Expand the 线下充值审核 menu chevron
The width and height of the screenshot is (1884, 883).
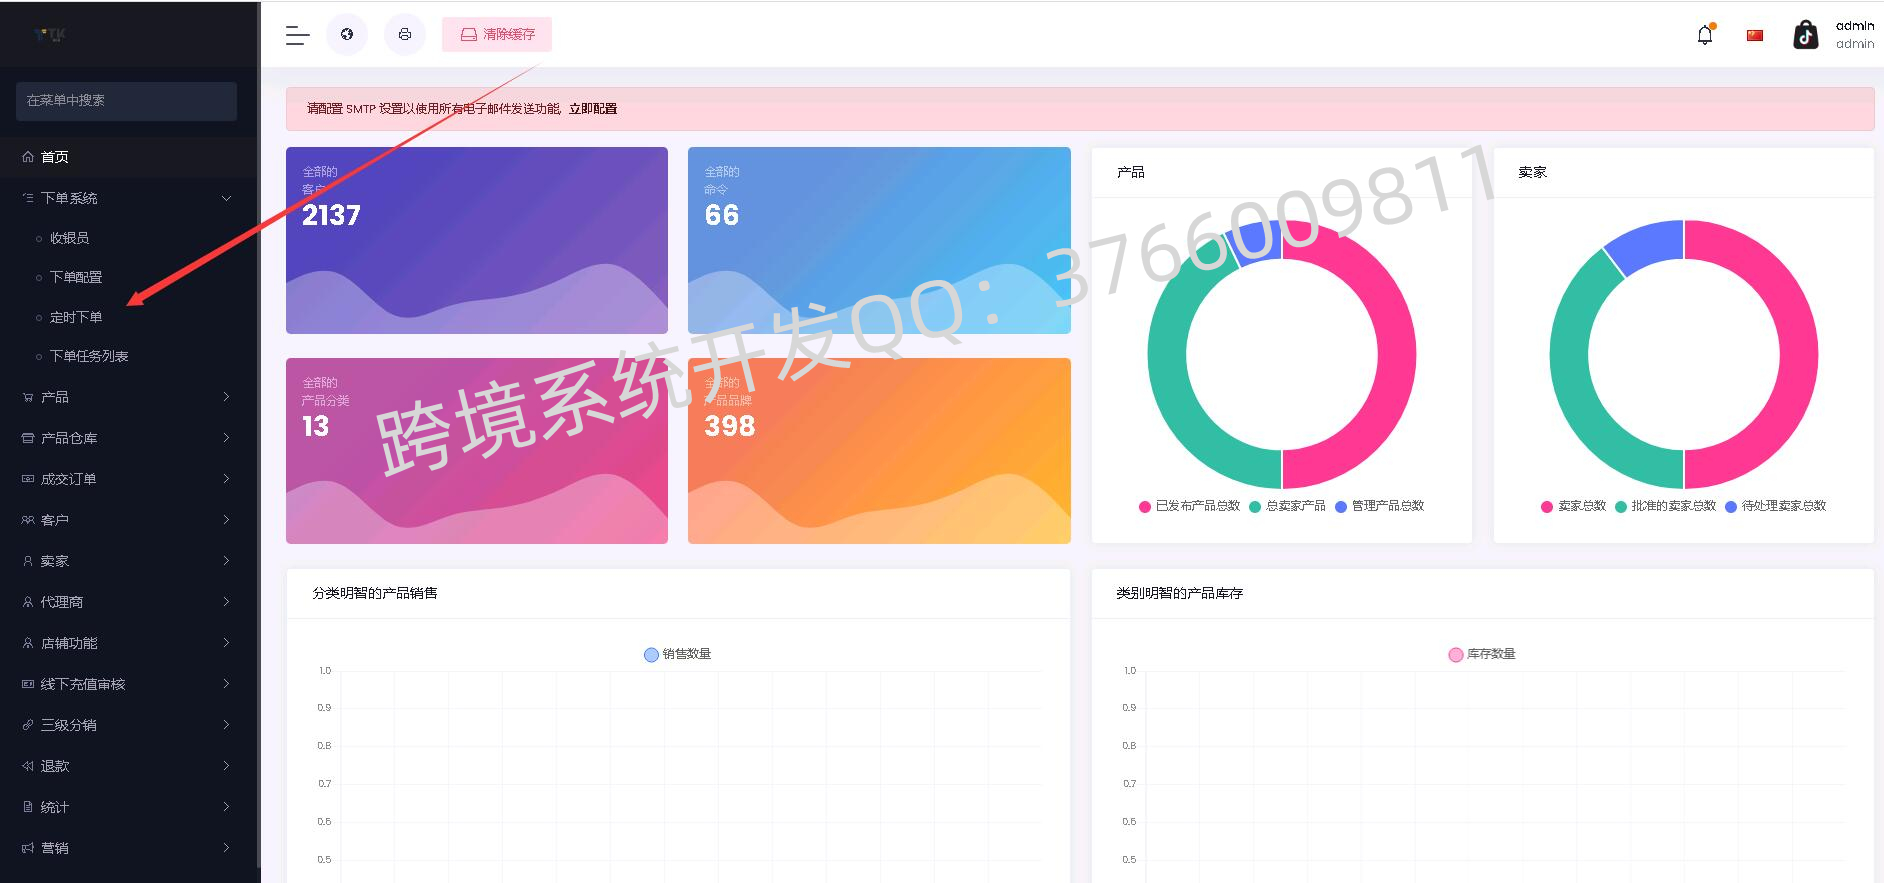tap(226, 684)
